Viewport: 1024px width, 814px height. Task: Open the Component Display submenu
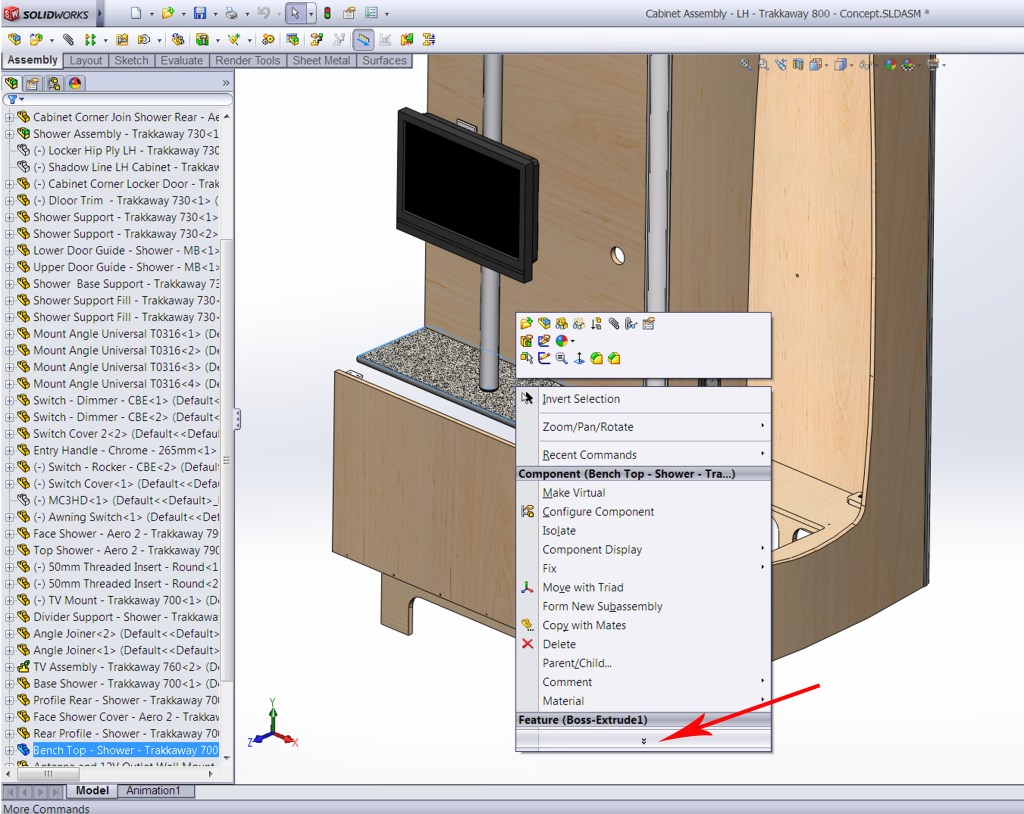592,549
